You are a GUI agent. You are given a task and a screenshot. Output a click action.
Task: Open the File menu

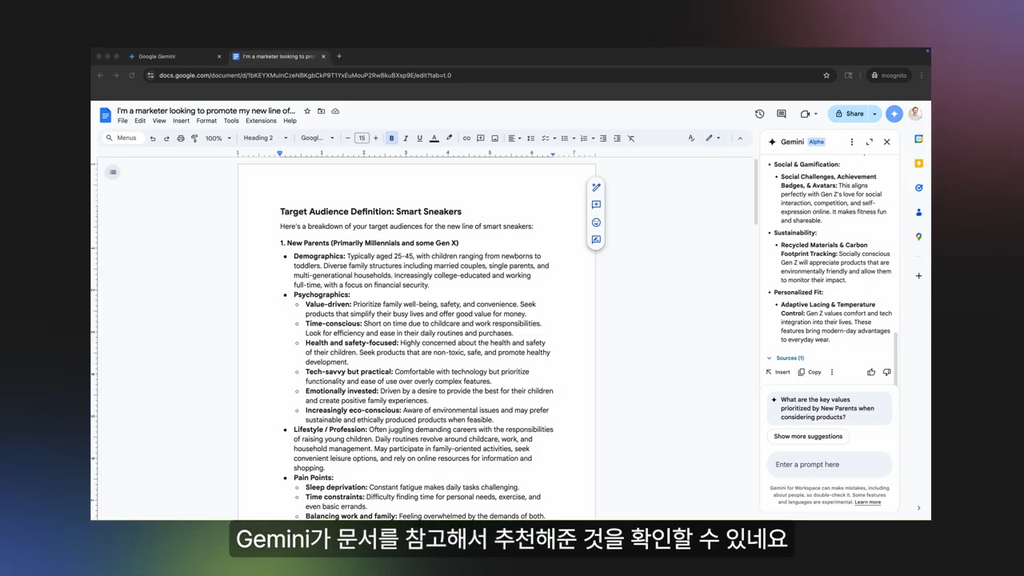coord(122,121)
